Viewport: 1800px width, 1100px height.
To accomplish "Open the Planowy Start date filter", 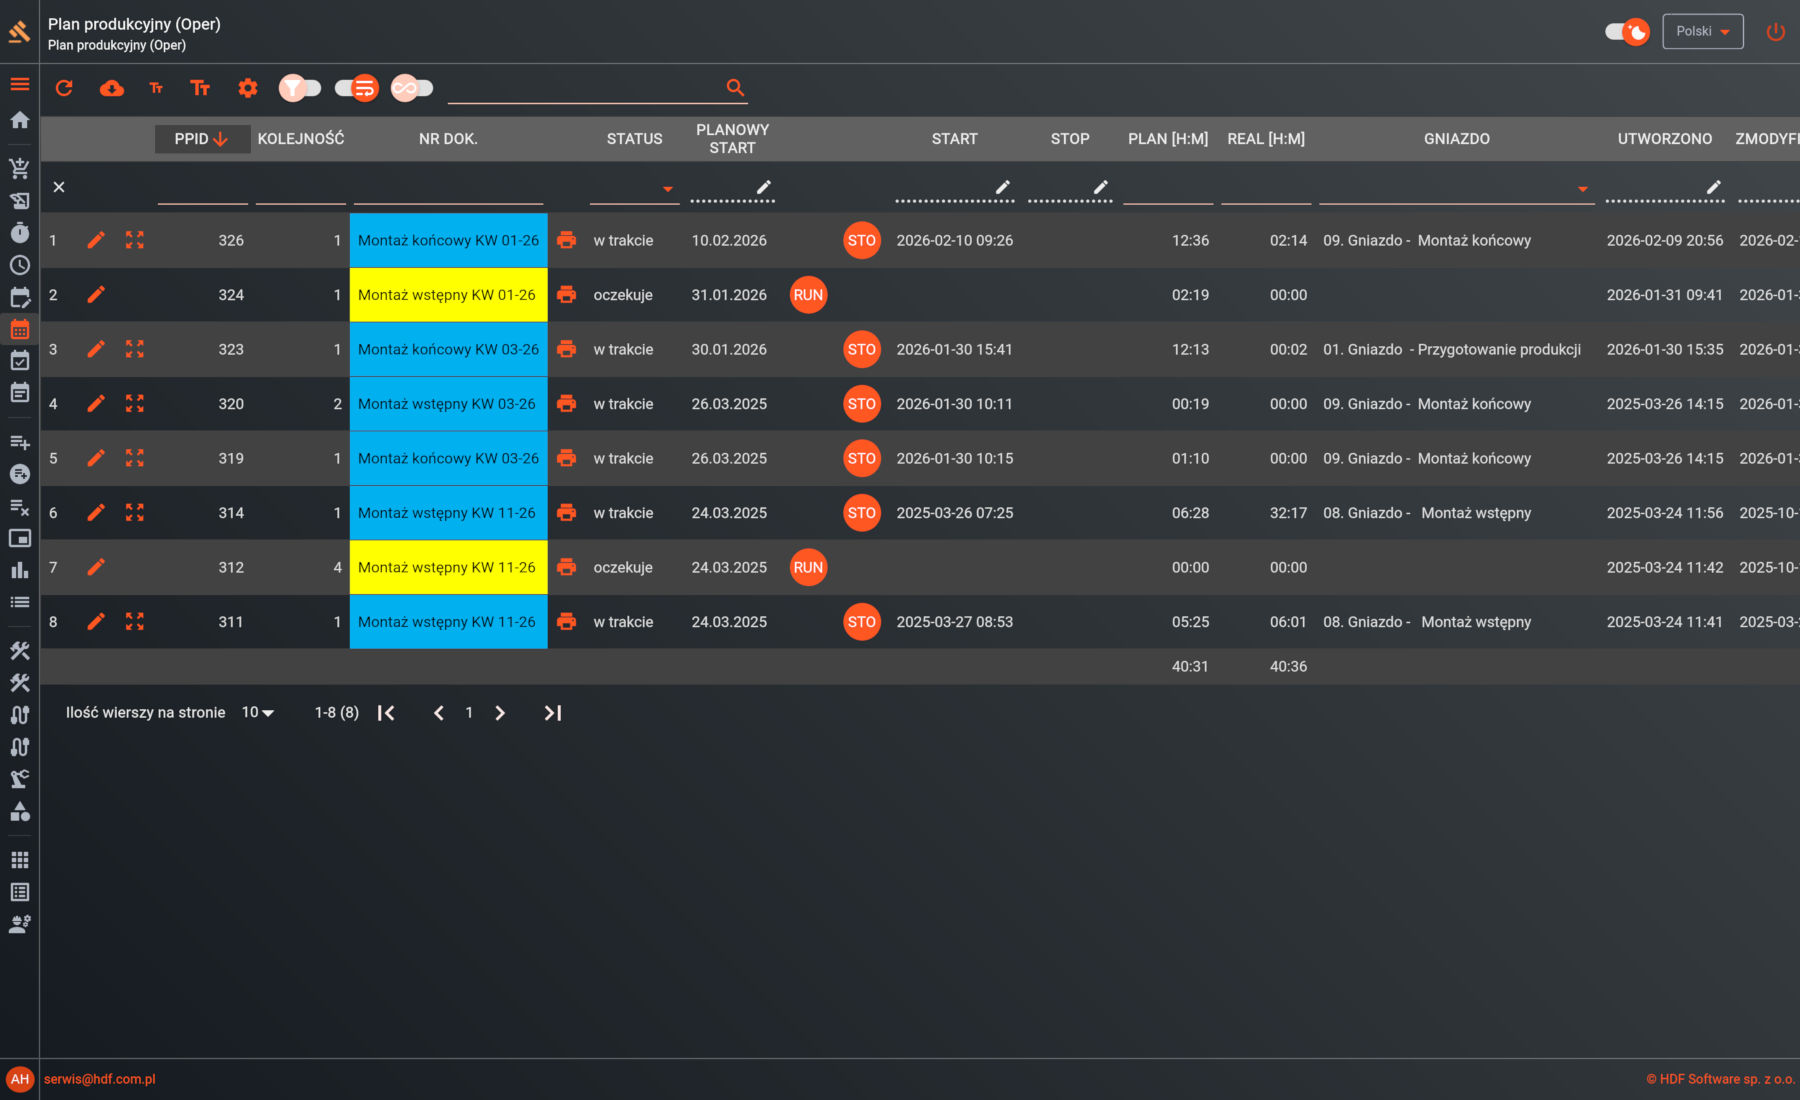I will pyautogui.click(x=732, y=188).
